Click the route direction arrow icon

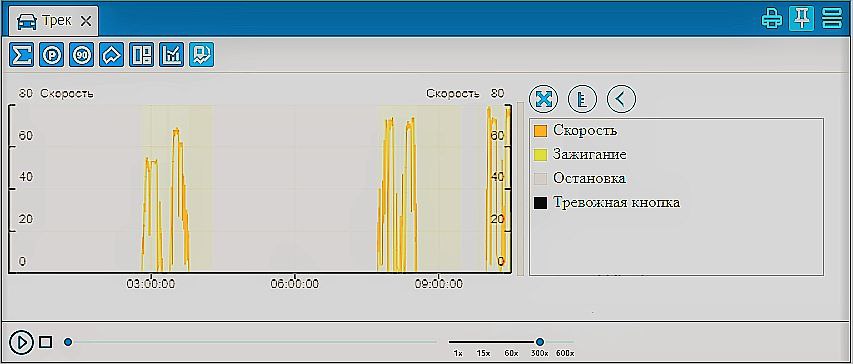[x=112, y=55]
